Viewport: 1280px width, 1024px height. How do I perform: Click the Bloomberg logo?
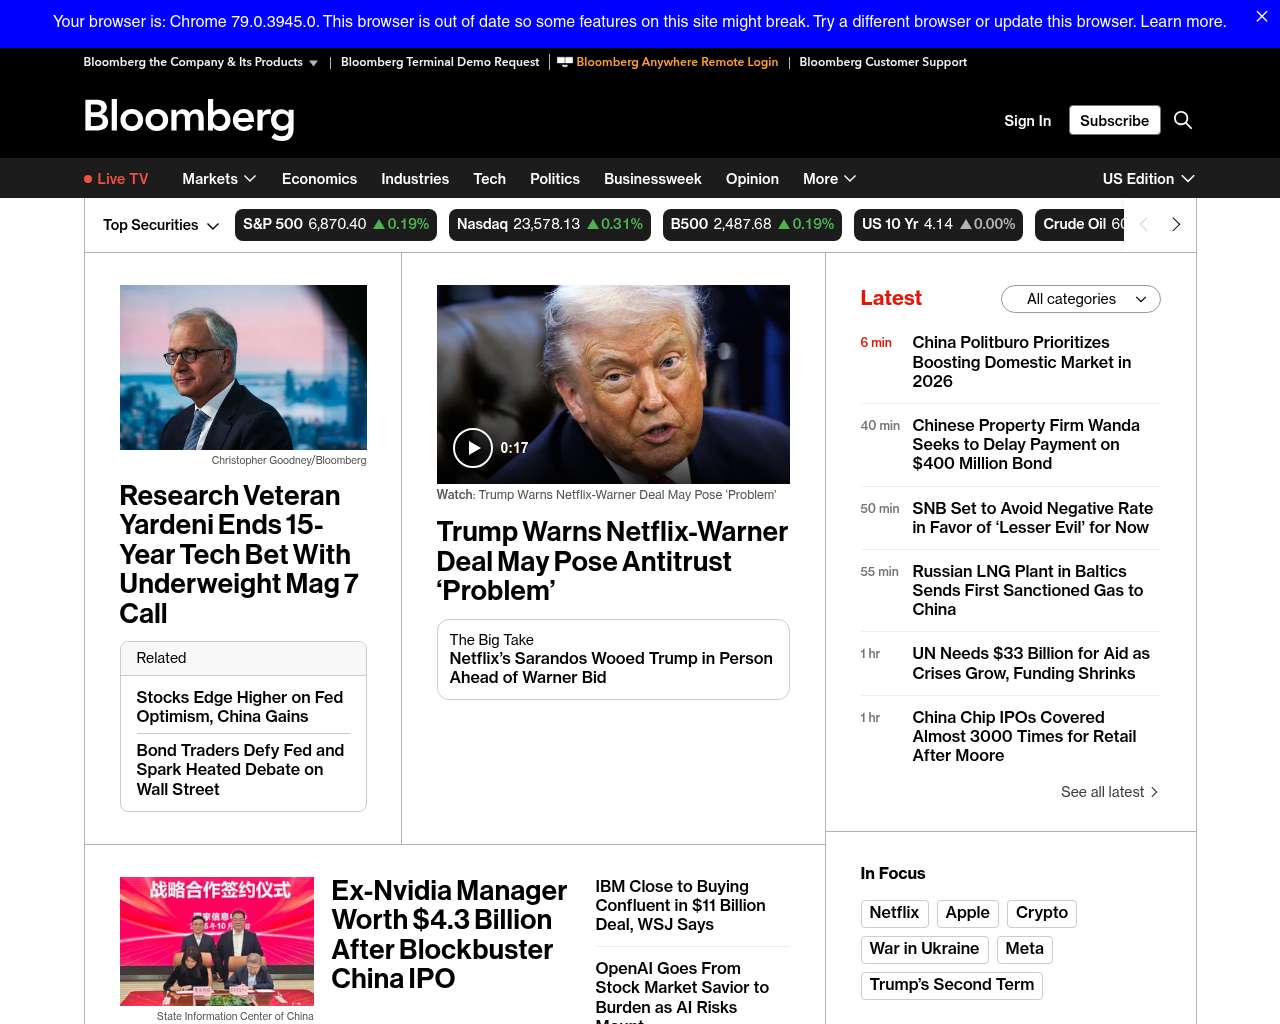(189, 118)
